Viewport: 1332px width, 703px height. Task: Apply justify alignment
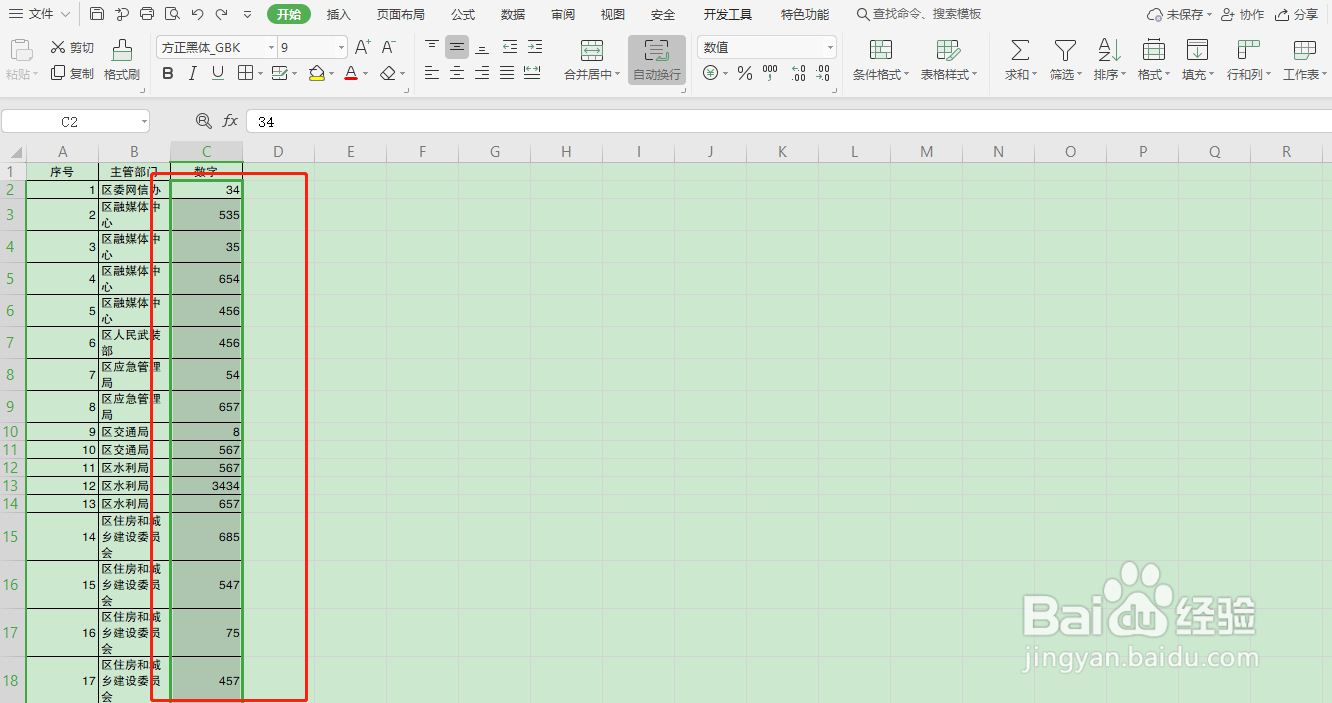click(507, 74)
